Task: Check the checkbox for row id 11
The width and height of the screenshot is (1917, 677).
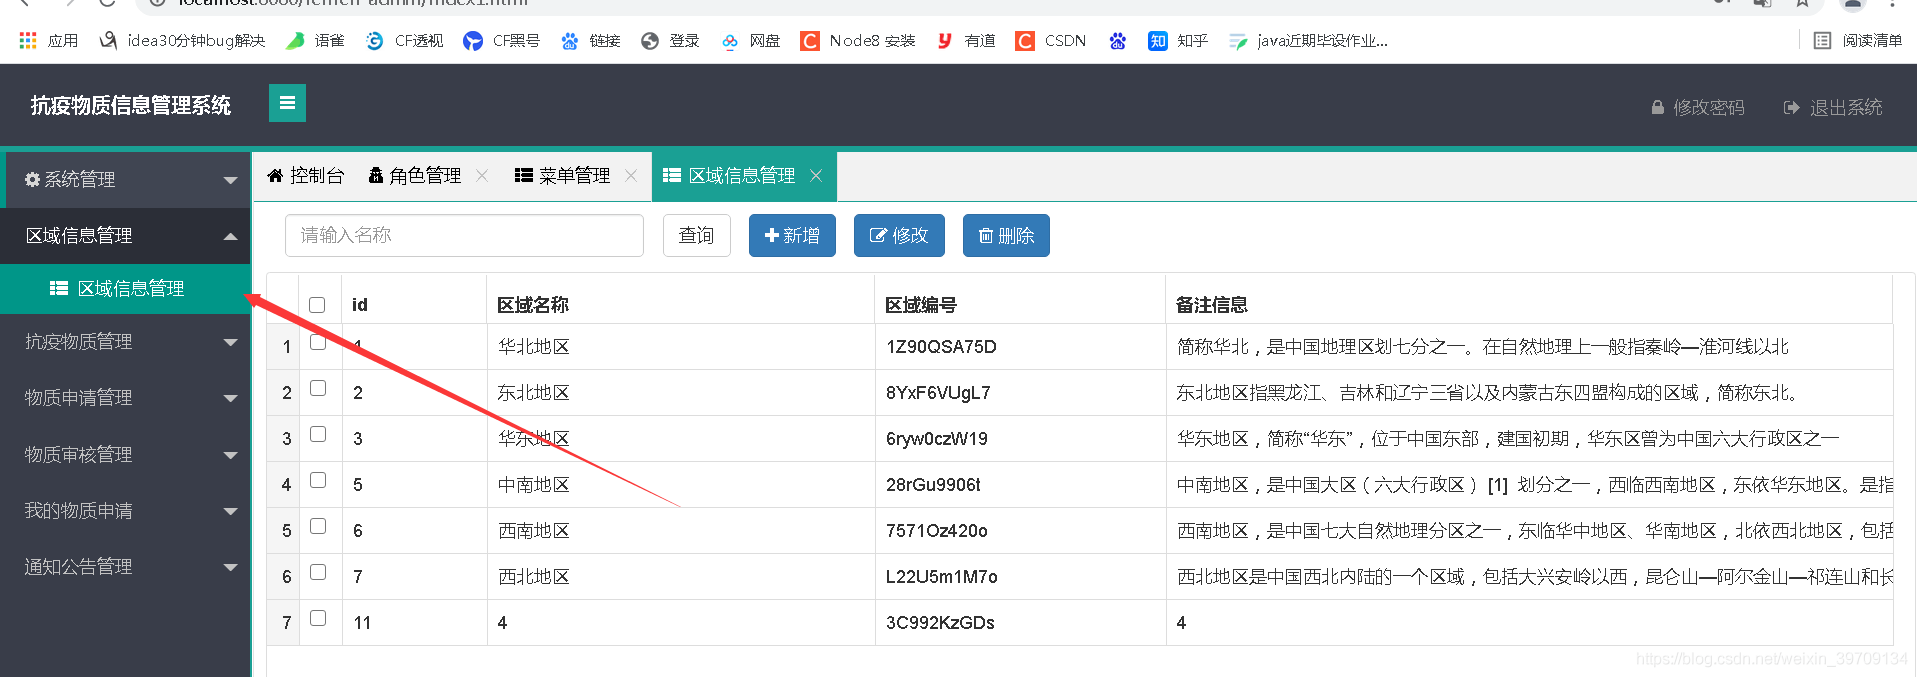Action: (x=318, y=618)
